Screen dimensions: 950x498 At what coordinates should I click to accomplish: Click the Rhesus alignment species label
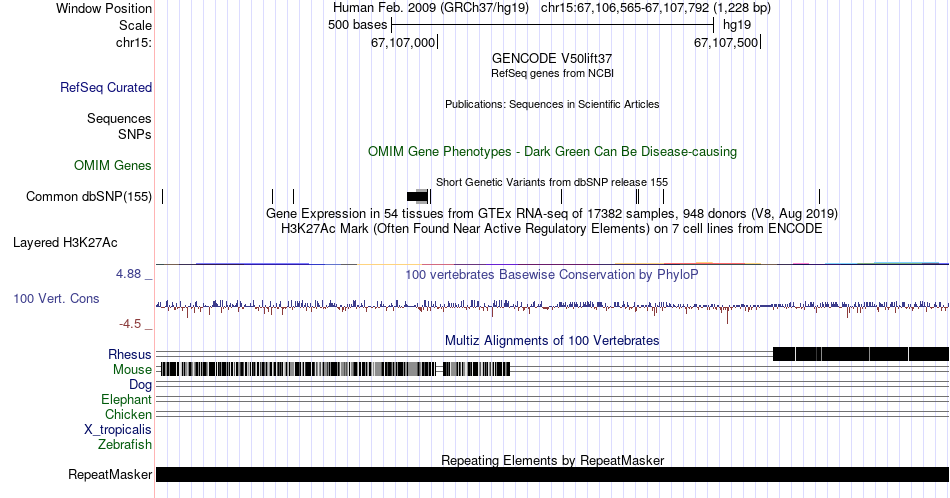[130, 354]
